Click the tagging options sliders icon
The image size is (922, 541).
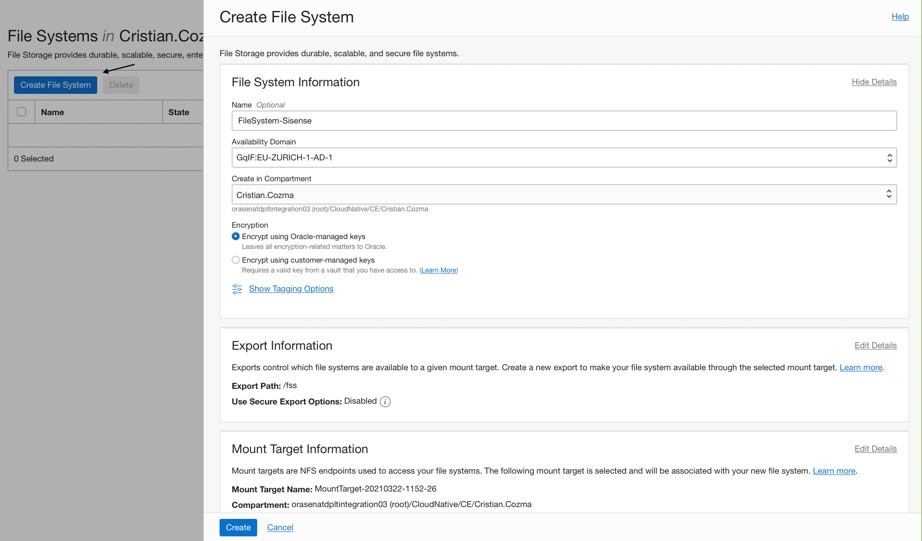[237, 289]
